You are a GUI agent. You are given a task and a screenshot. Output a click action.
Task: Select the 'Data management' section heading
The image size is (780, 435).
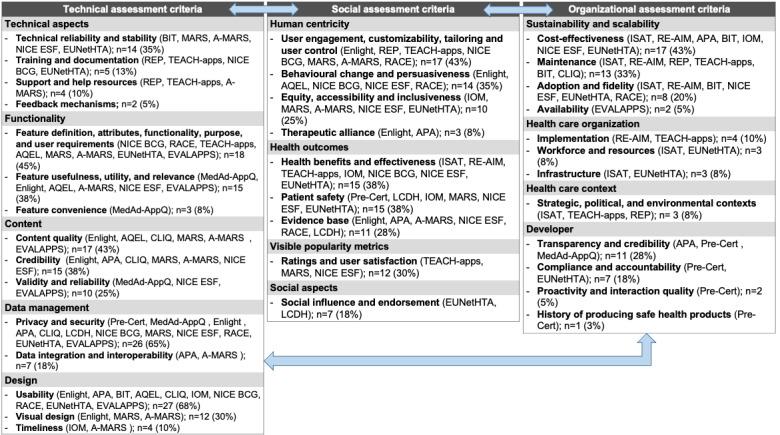(47, 308)
